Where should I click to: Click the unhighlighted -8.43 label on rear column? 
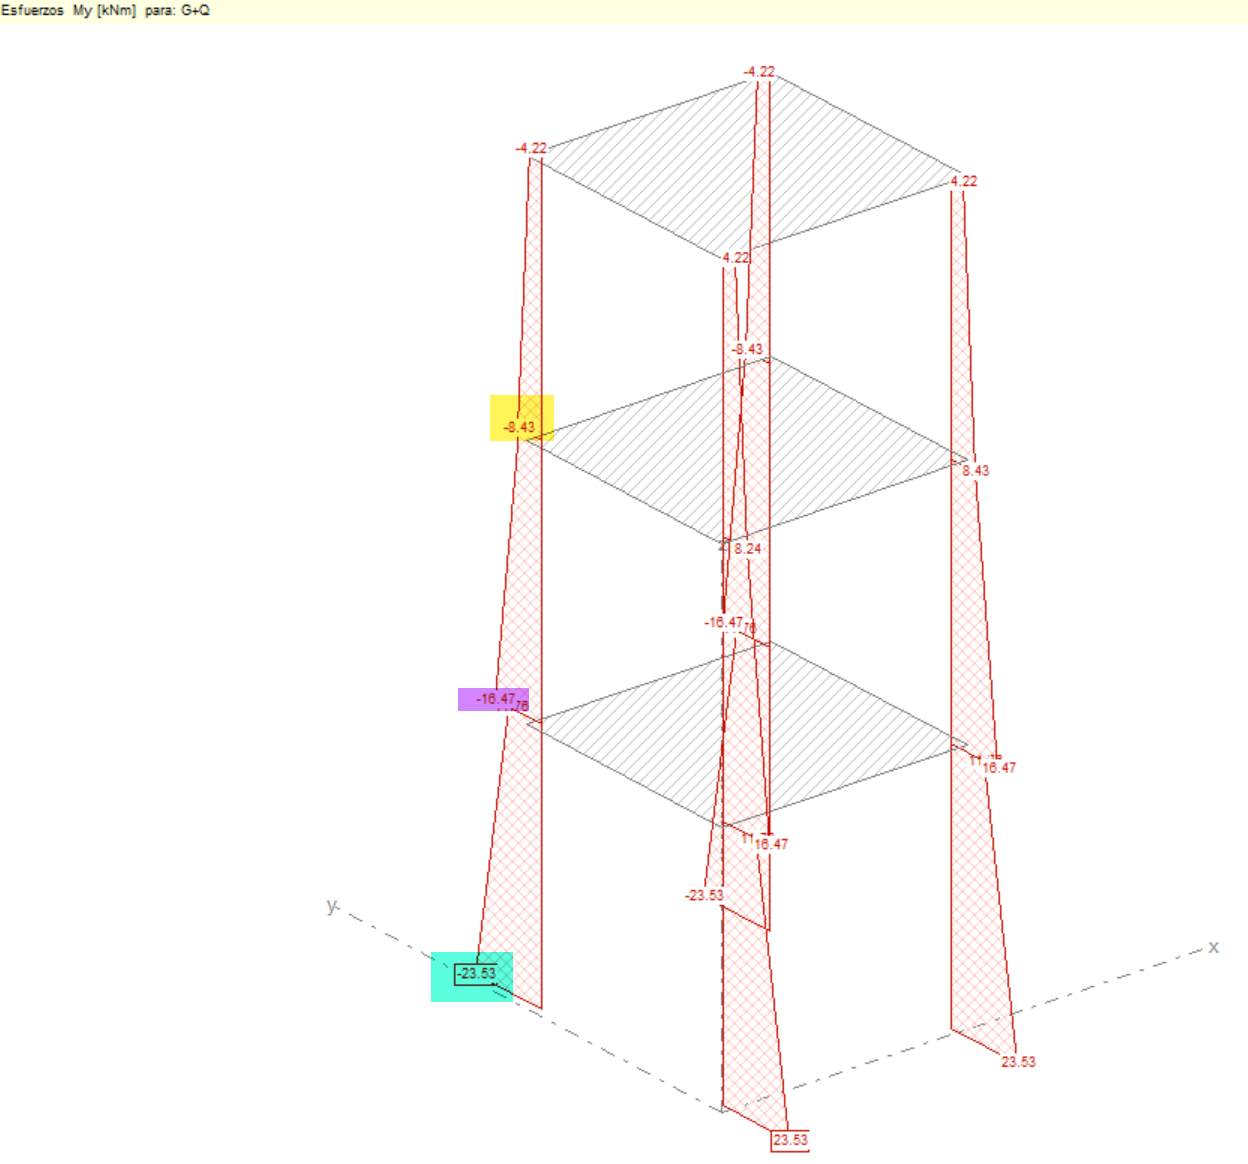[747, 349]
